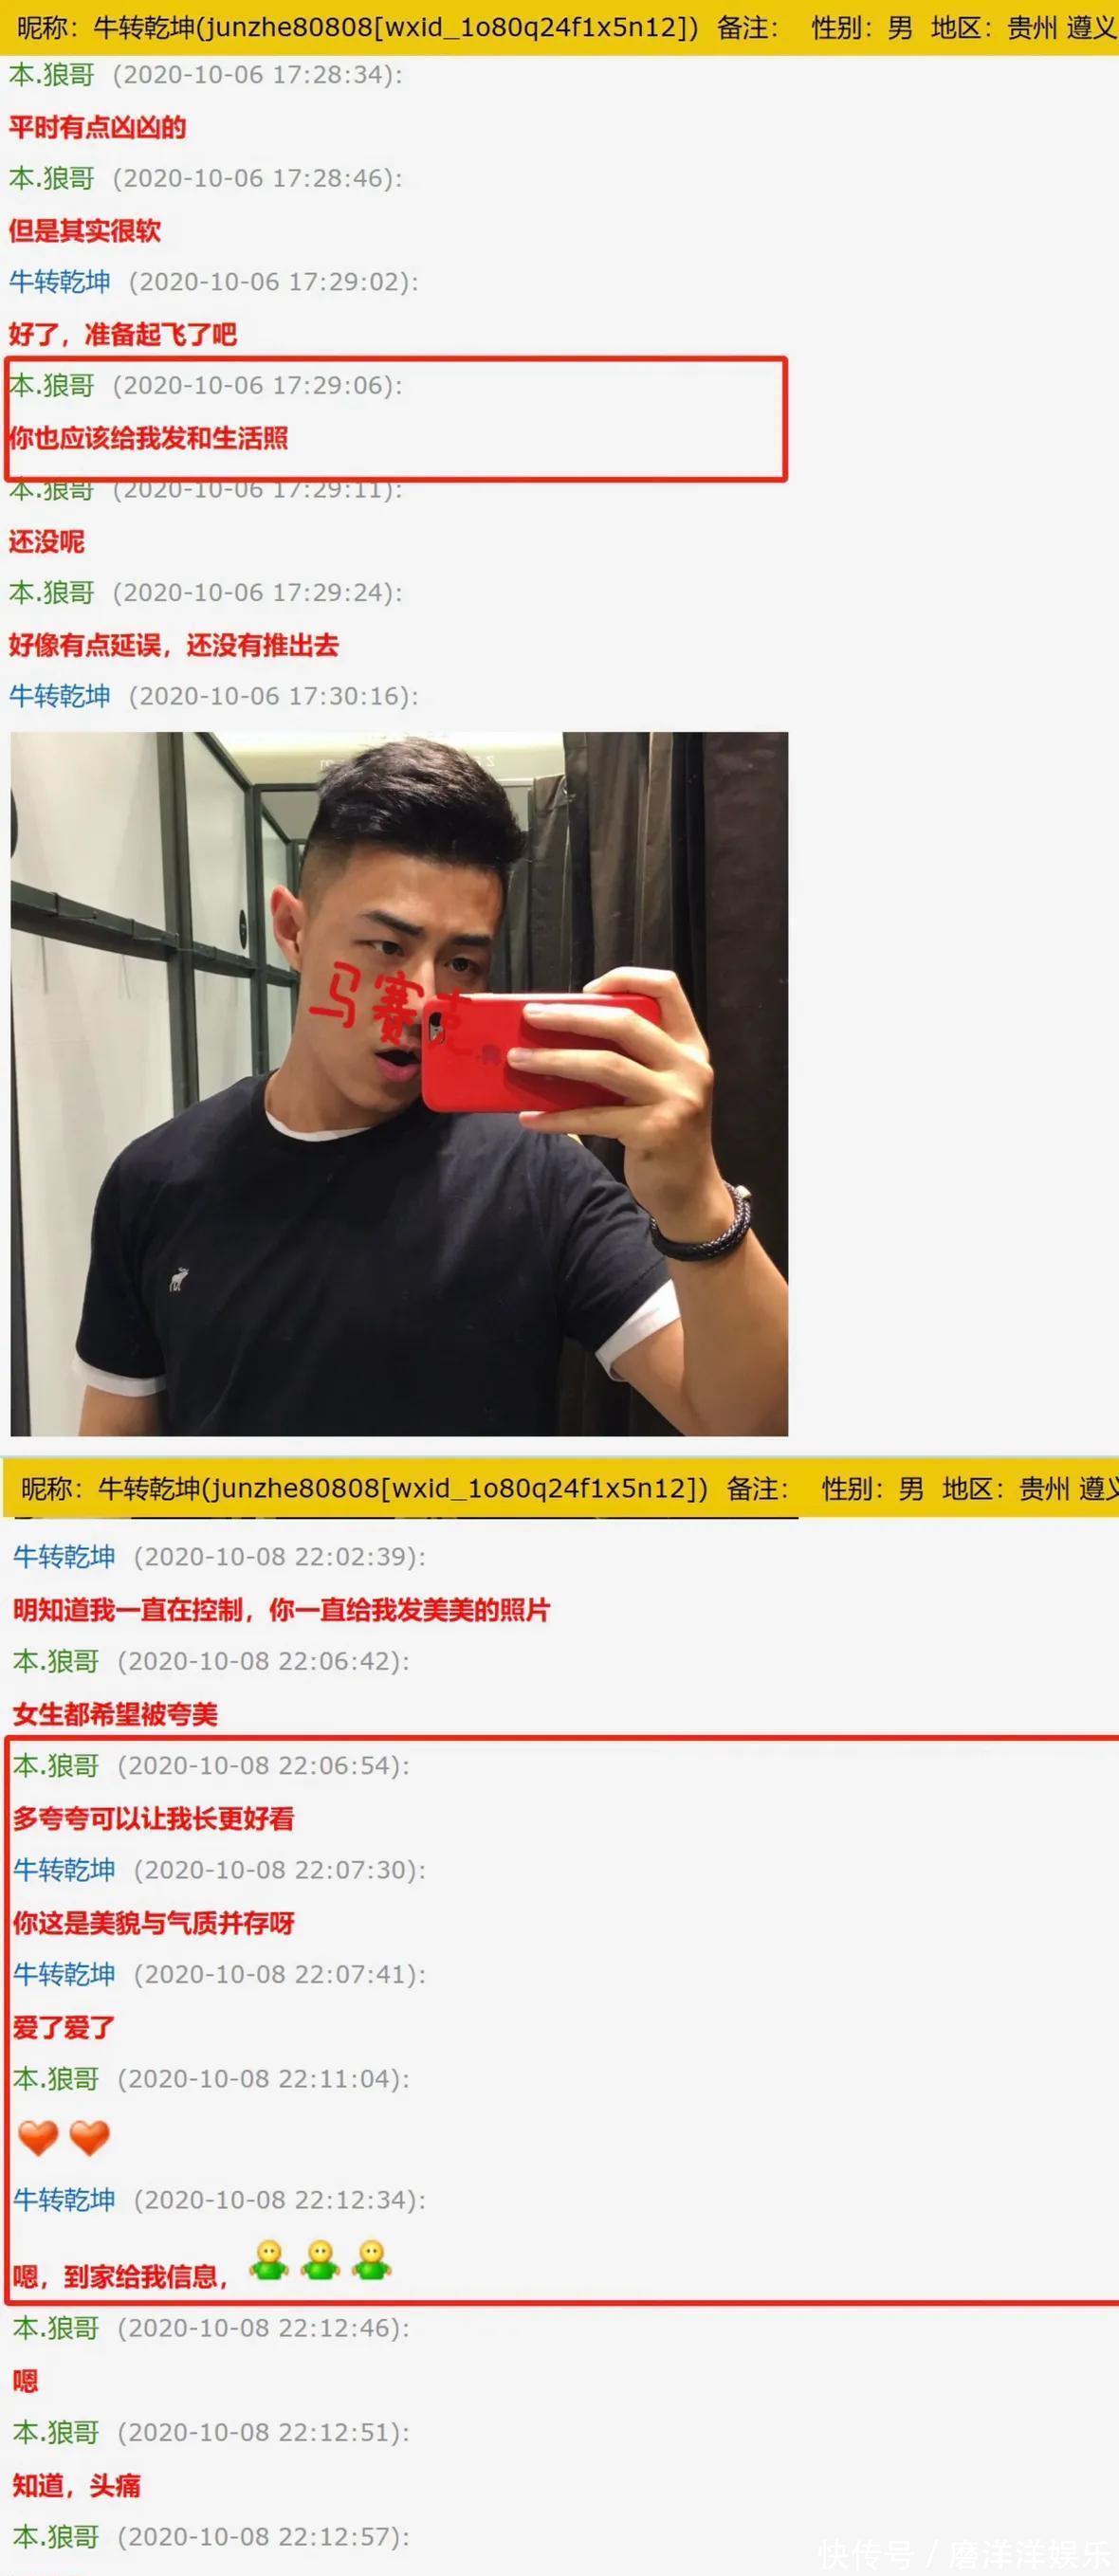Screen dimensions: 1119x2576
Task: Click the message 女生都希望被夸美
Action: [115, 1714]
